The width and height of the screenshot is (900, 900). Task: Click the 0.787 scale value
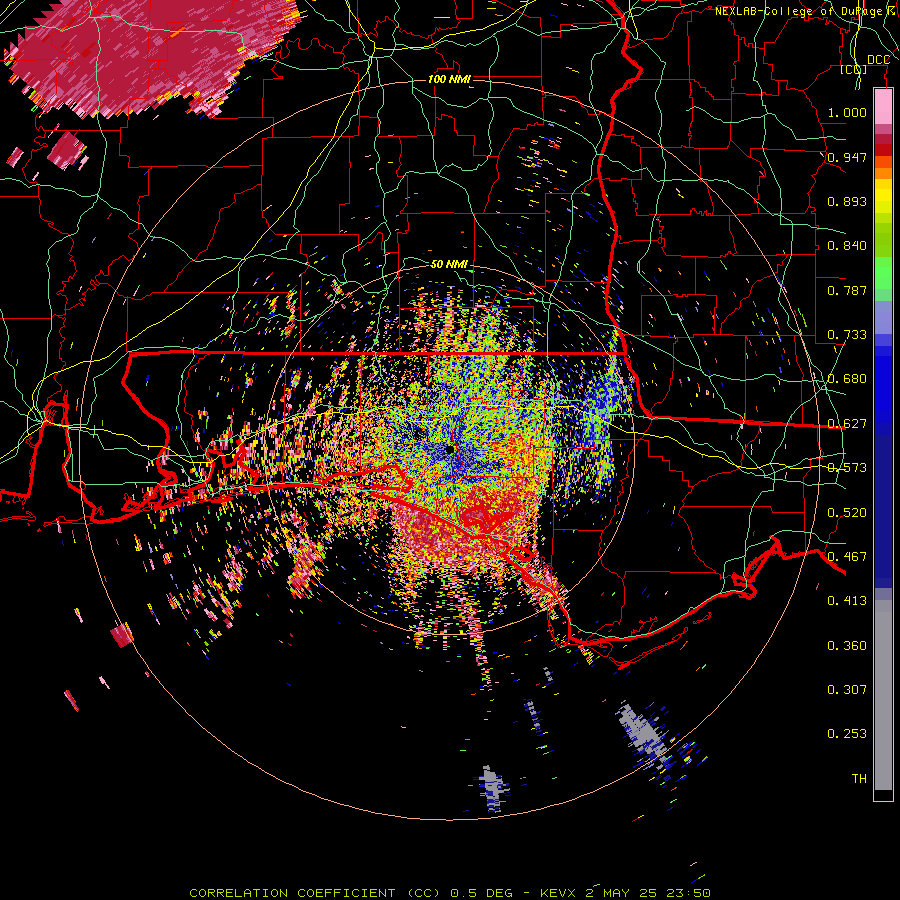(x=847, y=290)
